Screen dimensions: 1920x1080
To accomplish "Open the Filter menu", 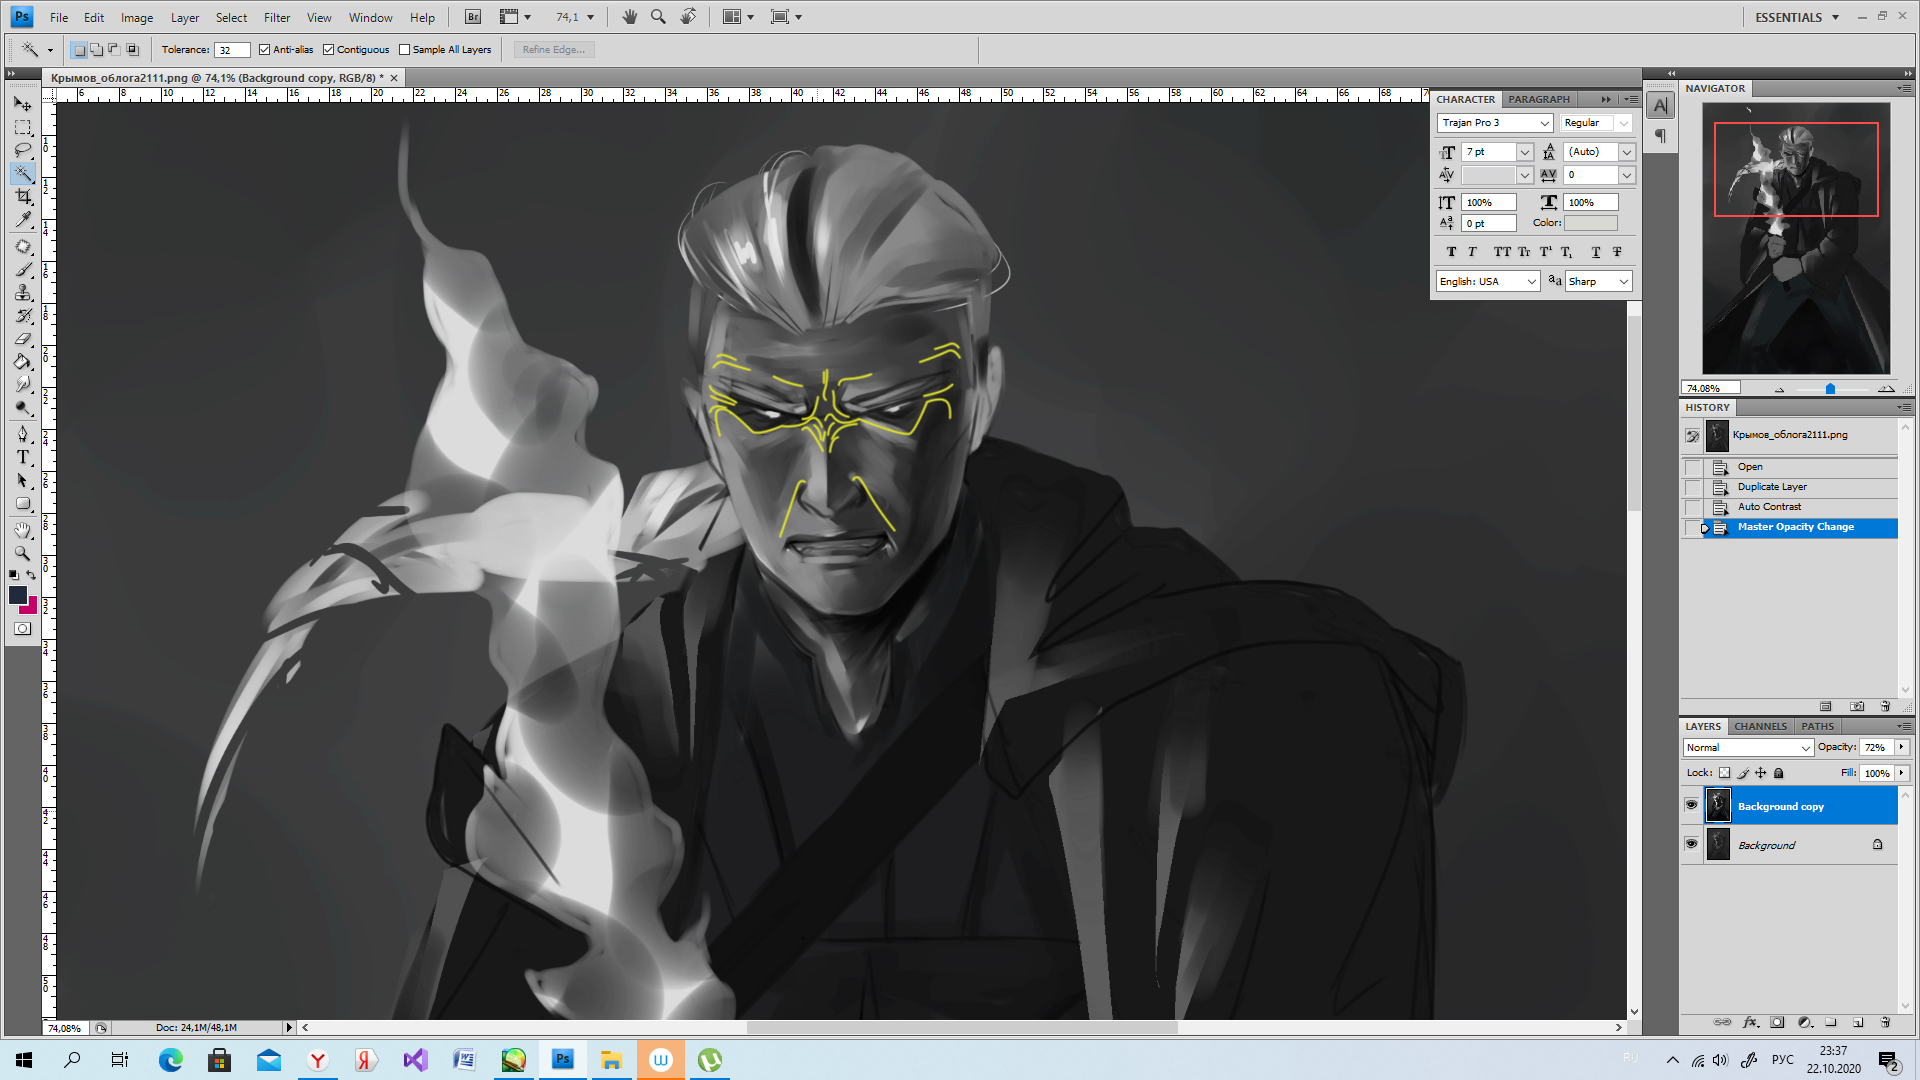I will 276,17.
